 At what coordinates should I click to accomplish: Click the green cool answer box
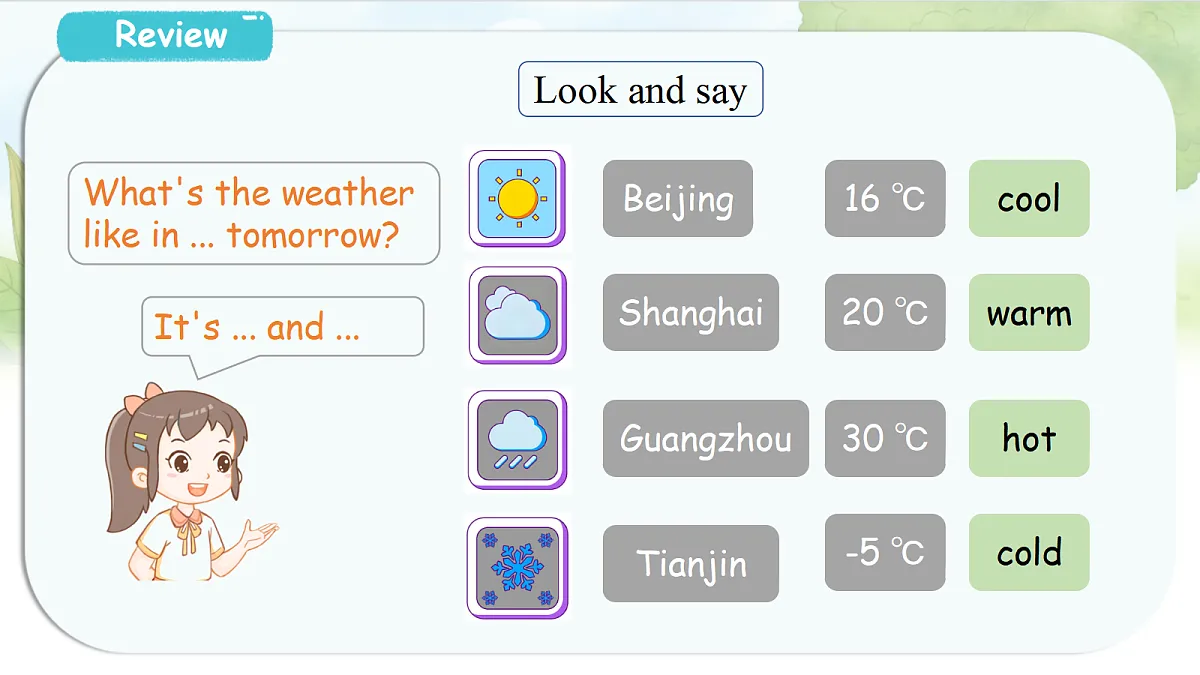click(x=1029, y=198)
